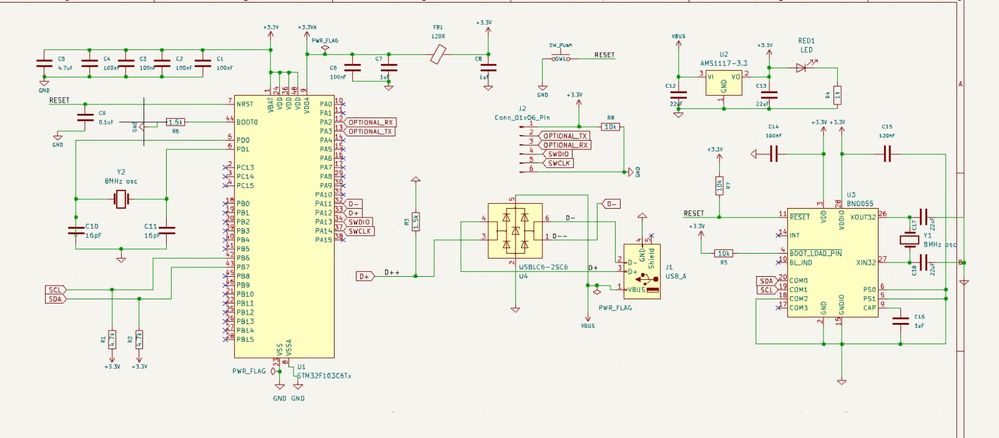Select capacitor C17 at XOUT32
The height and width of the screenshot is (438, 999).
coord(924,216)
